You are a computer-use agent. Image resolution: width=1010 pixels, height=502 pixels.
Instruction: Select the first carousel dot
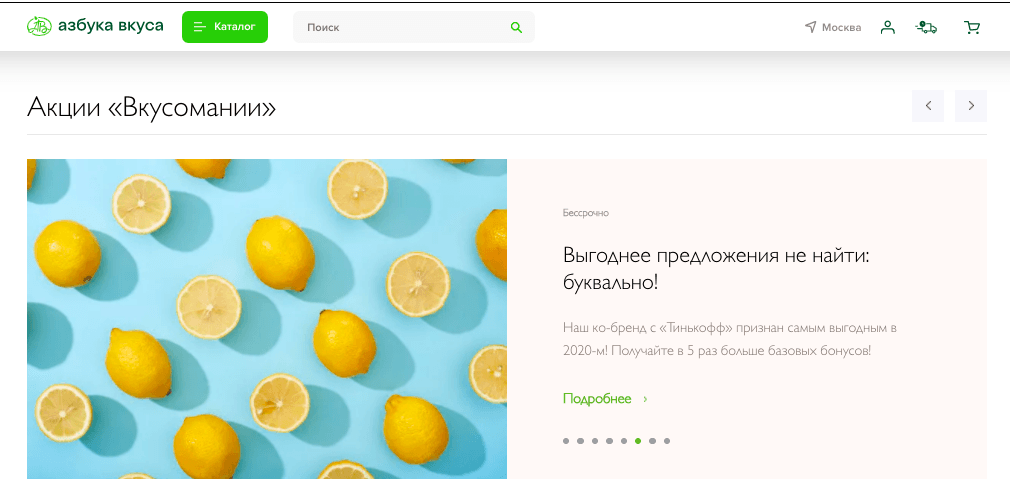566,441
